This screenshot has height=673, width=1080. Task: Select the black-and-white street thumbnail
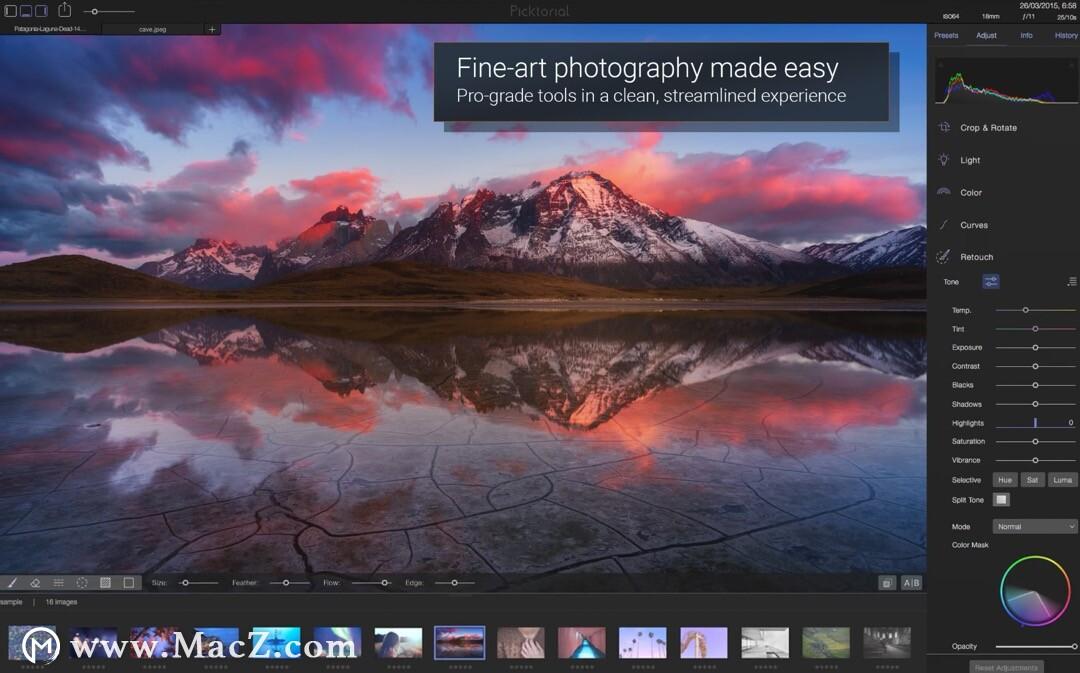pos(887,642)
